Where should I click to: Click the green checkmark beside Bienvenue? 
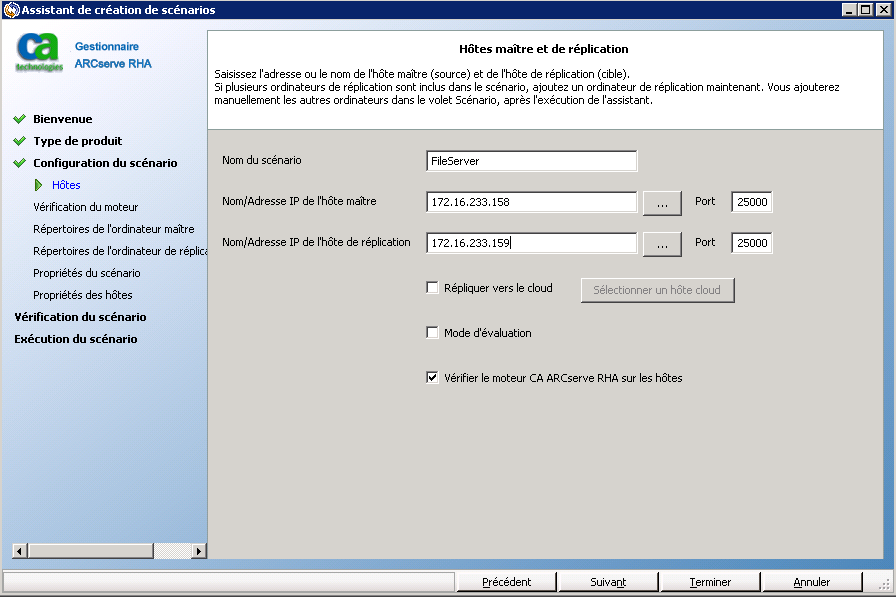coord(19,119)
